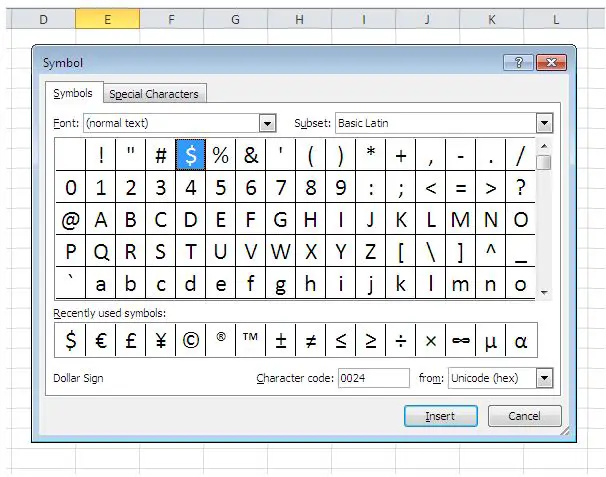
Task: Choose the Euro sign in recently used symbols
Action: pos(100,340)
